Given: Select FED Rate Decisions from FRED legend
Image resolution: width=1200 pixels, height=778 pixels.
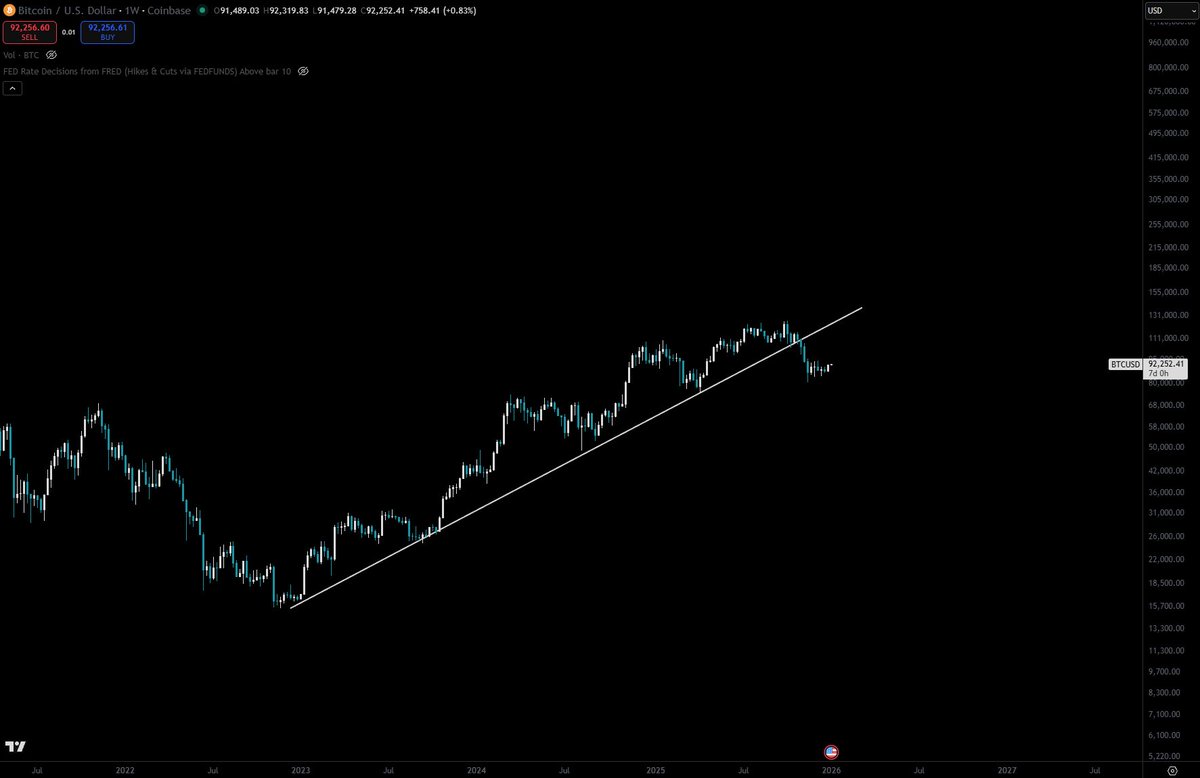Looking at the screenshot, I should pos(147,71).
